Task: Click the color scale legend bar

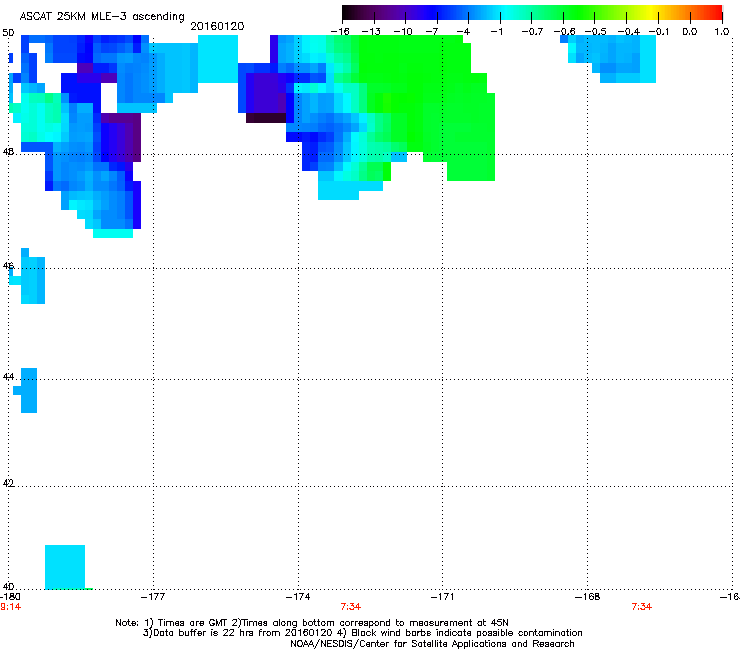Action: (532, 12)
